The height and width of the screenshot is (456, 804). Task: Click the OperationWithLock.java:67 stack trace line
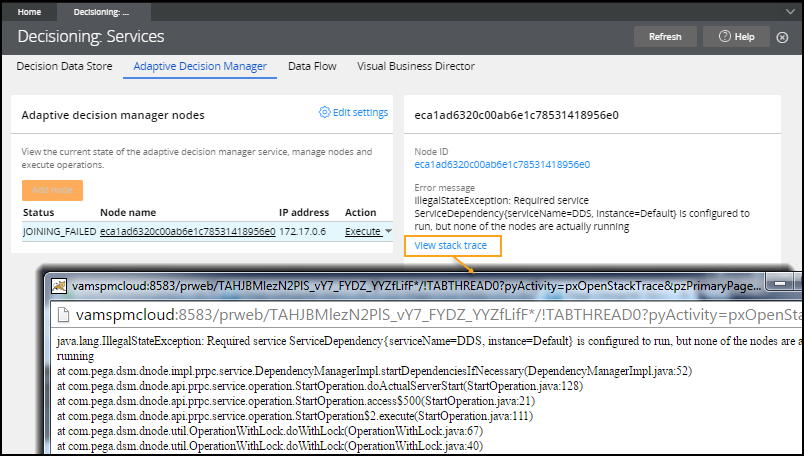pos(270,431)
